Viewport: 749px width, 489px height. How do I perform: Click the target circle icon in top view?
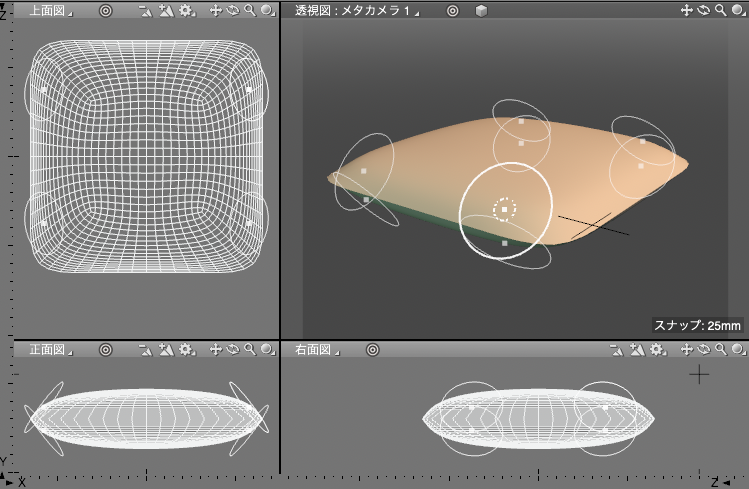tap(105, 10)
